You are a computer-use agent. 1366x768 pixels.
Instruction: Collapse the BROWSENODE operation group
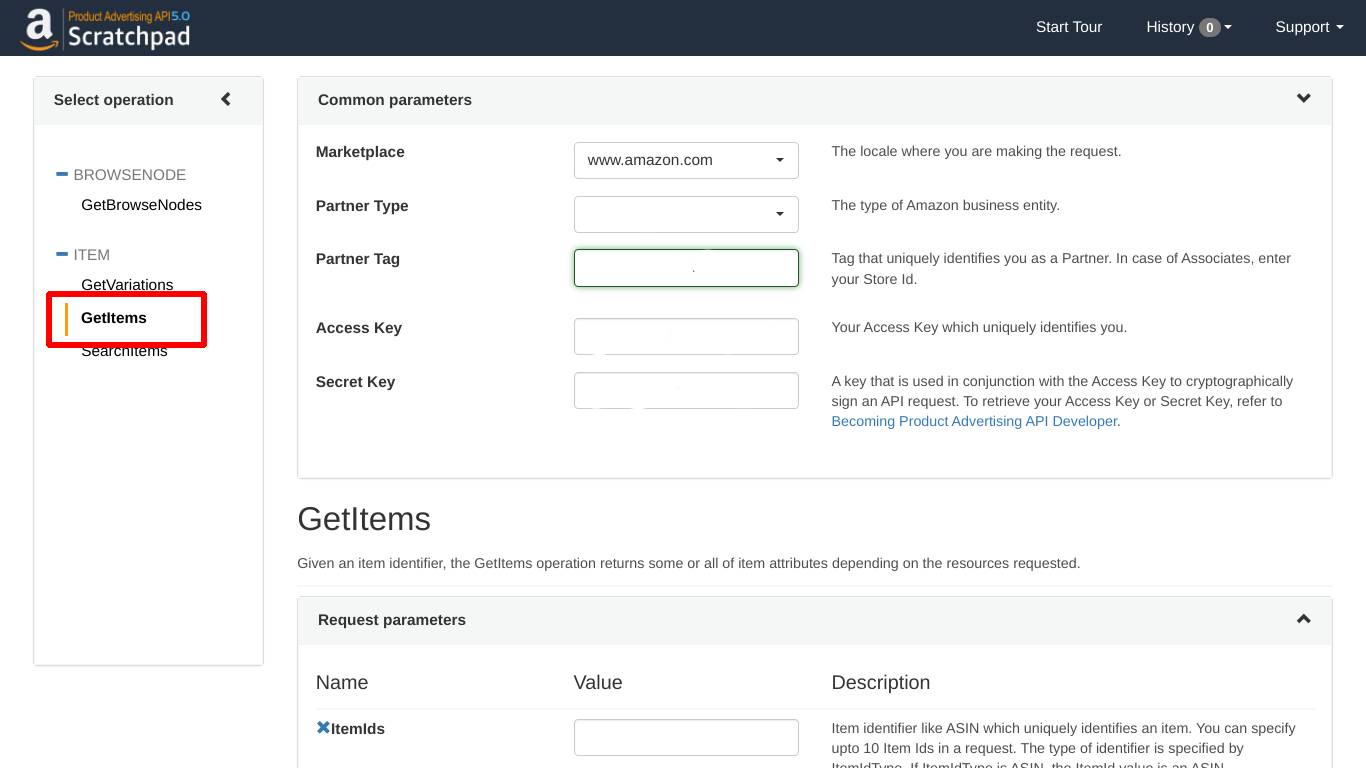pyautogui.click(x=61, y=173)
